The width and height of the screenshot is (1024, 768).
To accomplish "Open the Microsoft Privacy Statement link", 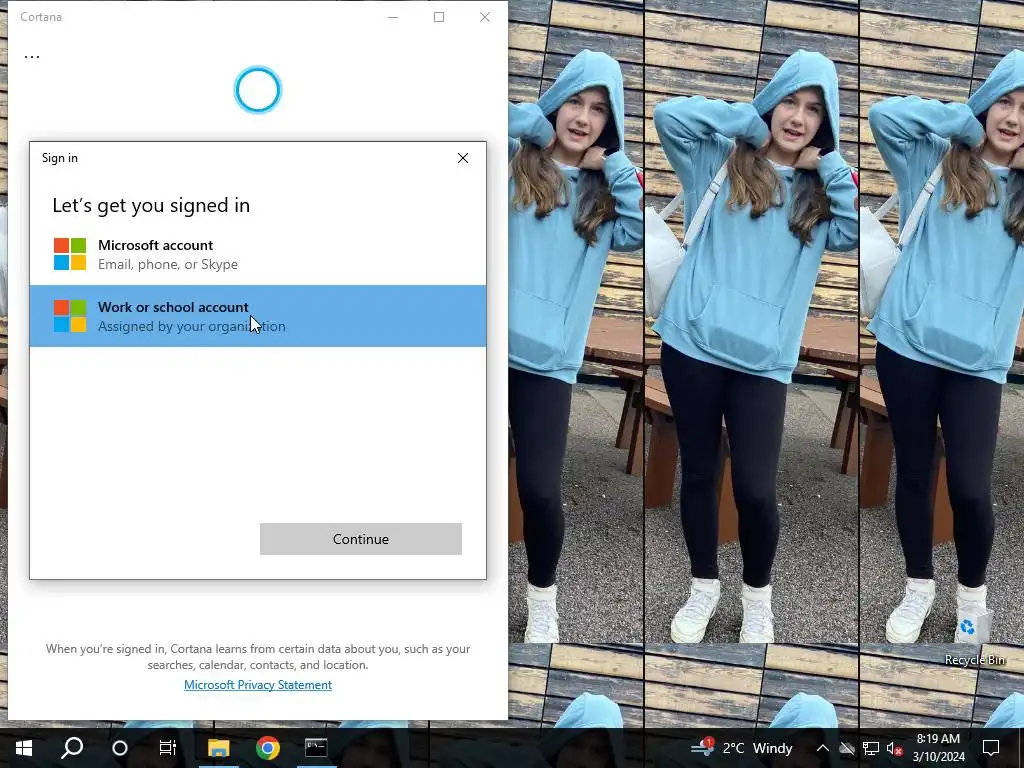I will tap(258, 684).
